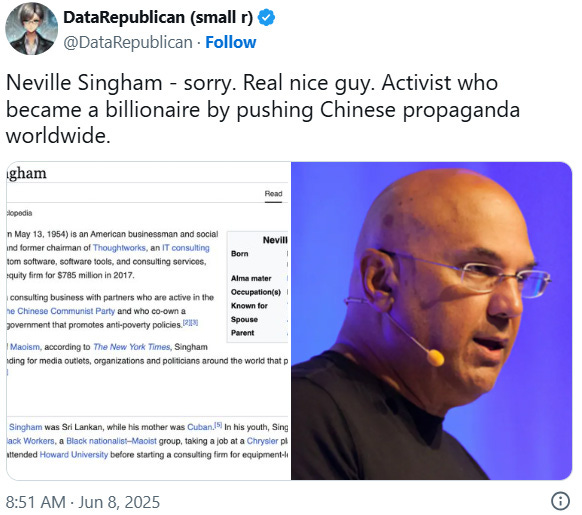The width and height of the screenshot is (582, 515).
Task: Click the DataRepublican profile avatar
Action: [x=32, y=29]
